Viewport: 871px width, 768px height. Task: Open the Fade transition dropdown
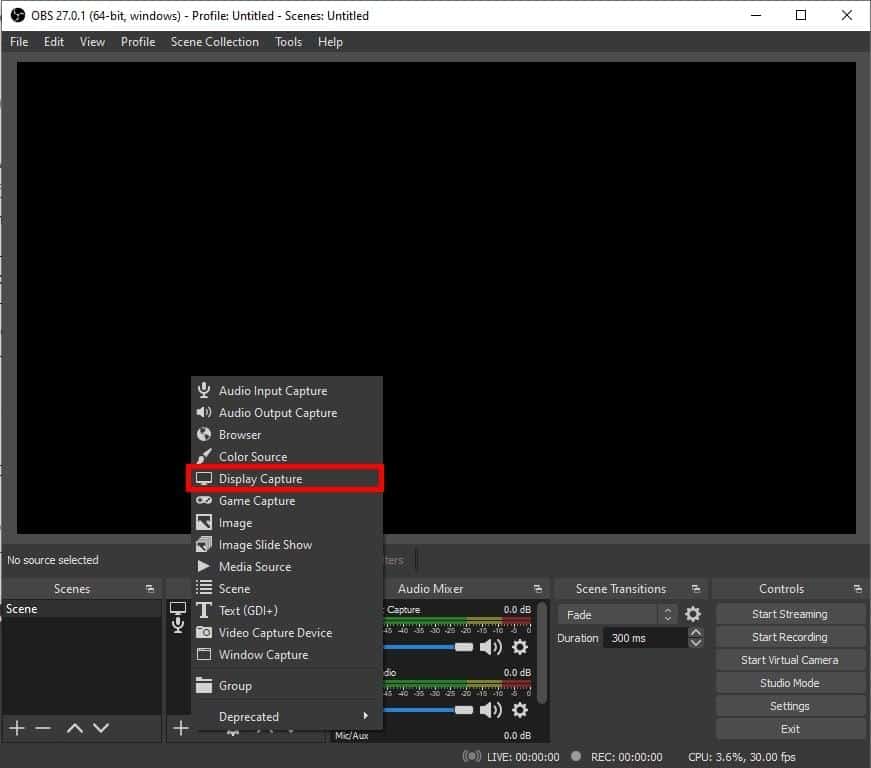click(x=617, y=615)
